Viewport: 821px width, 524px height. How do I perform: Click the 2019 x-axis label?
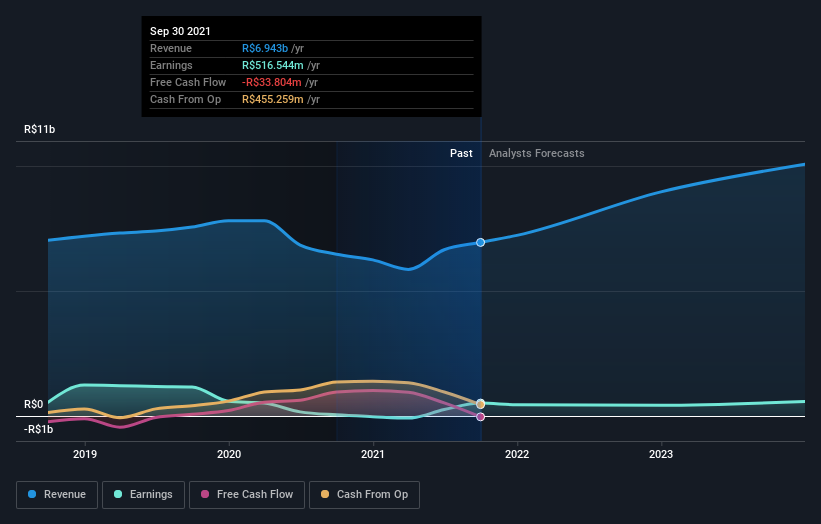point(85,454)
